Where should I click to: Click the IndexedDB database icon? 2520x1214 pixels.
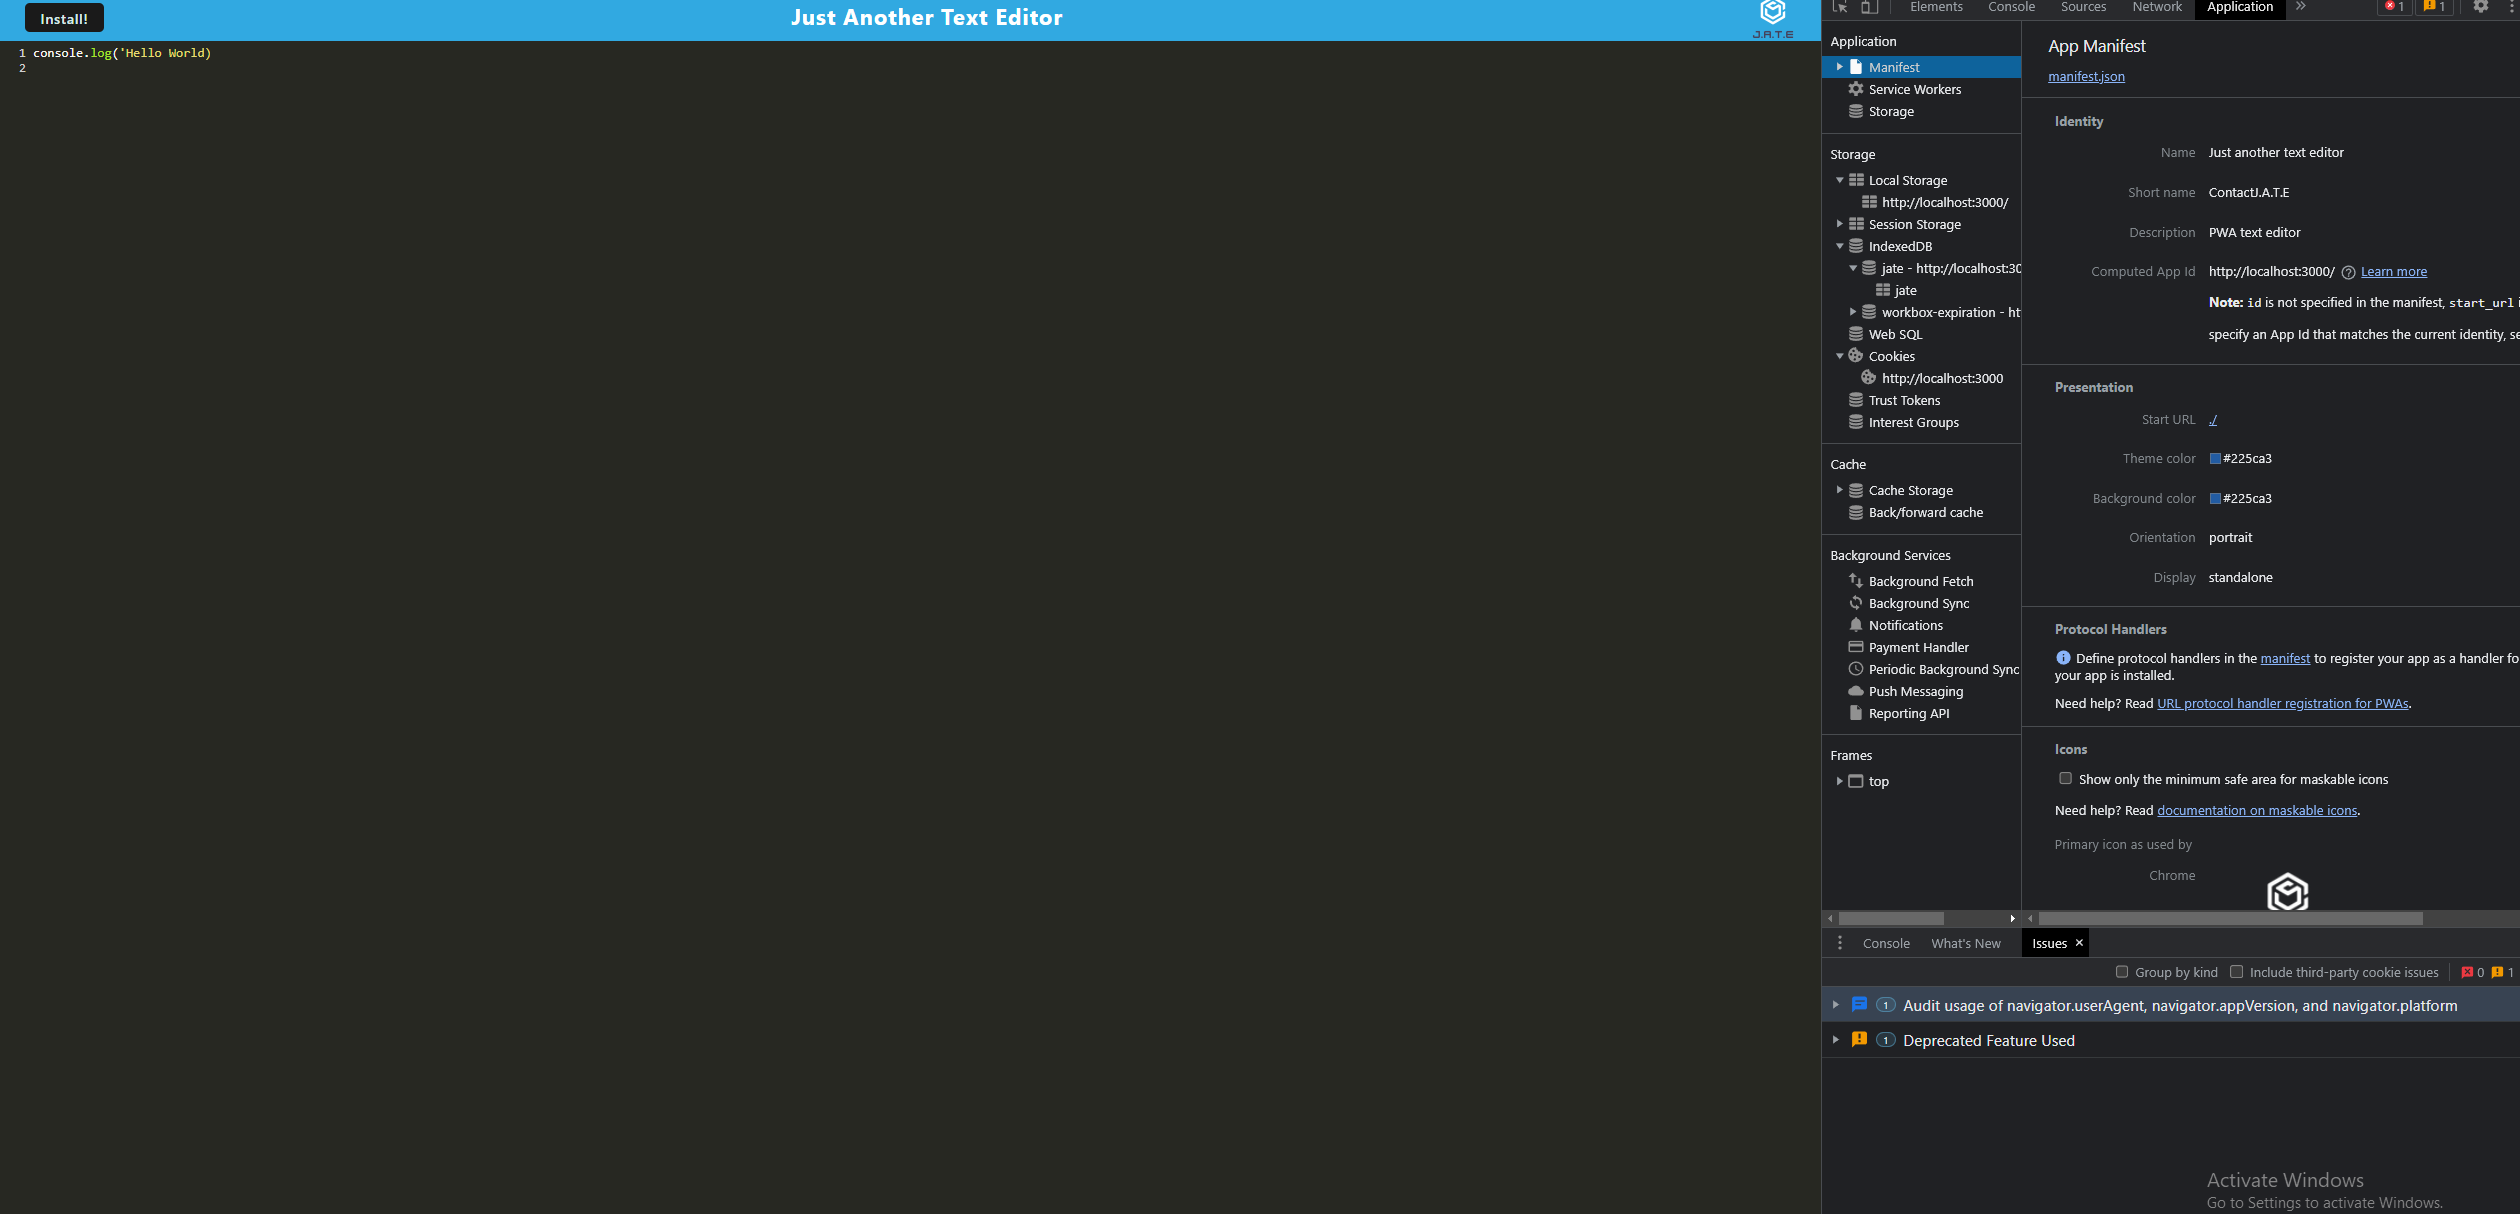pos(1856,246)
